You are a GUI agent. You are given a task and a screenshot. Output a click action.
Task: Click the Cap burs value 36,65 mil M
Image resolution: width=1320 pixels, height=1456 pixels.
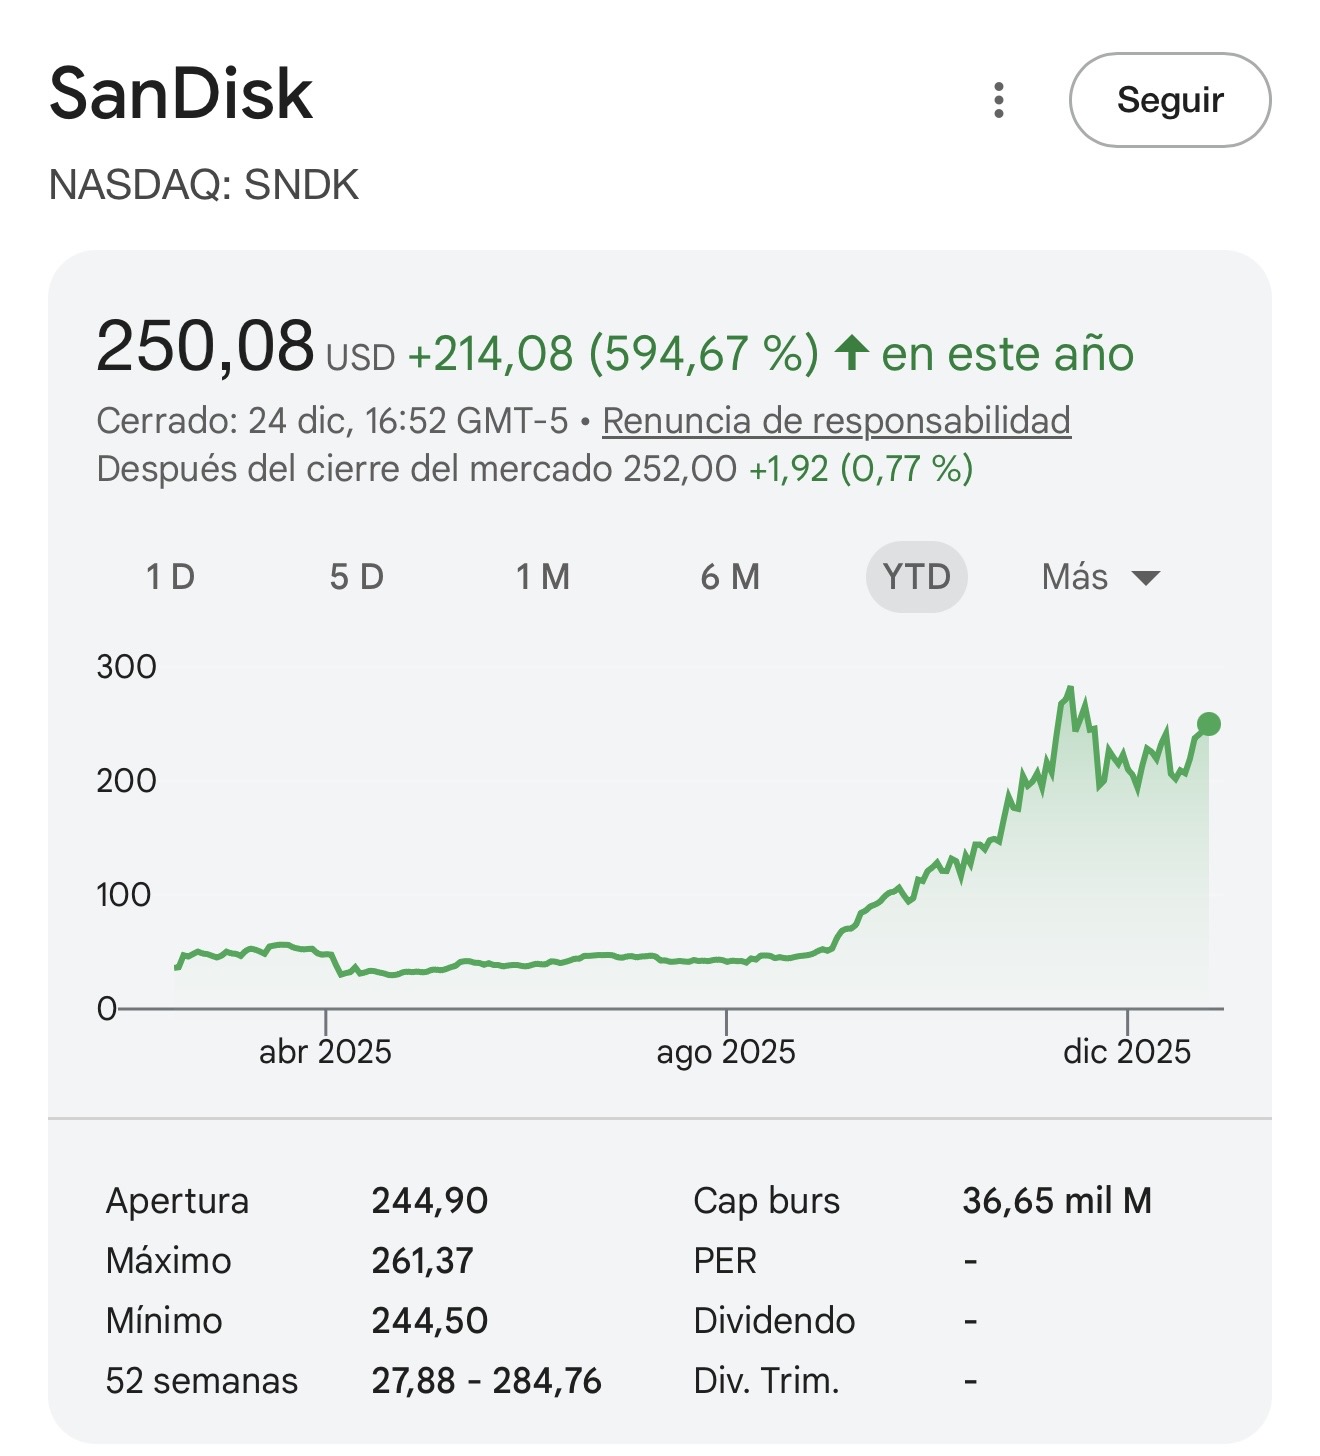[1057, 1200]
